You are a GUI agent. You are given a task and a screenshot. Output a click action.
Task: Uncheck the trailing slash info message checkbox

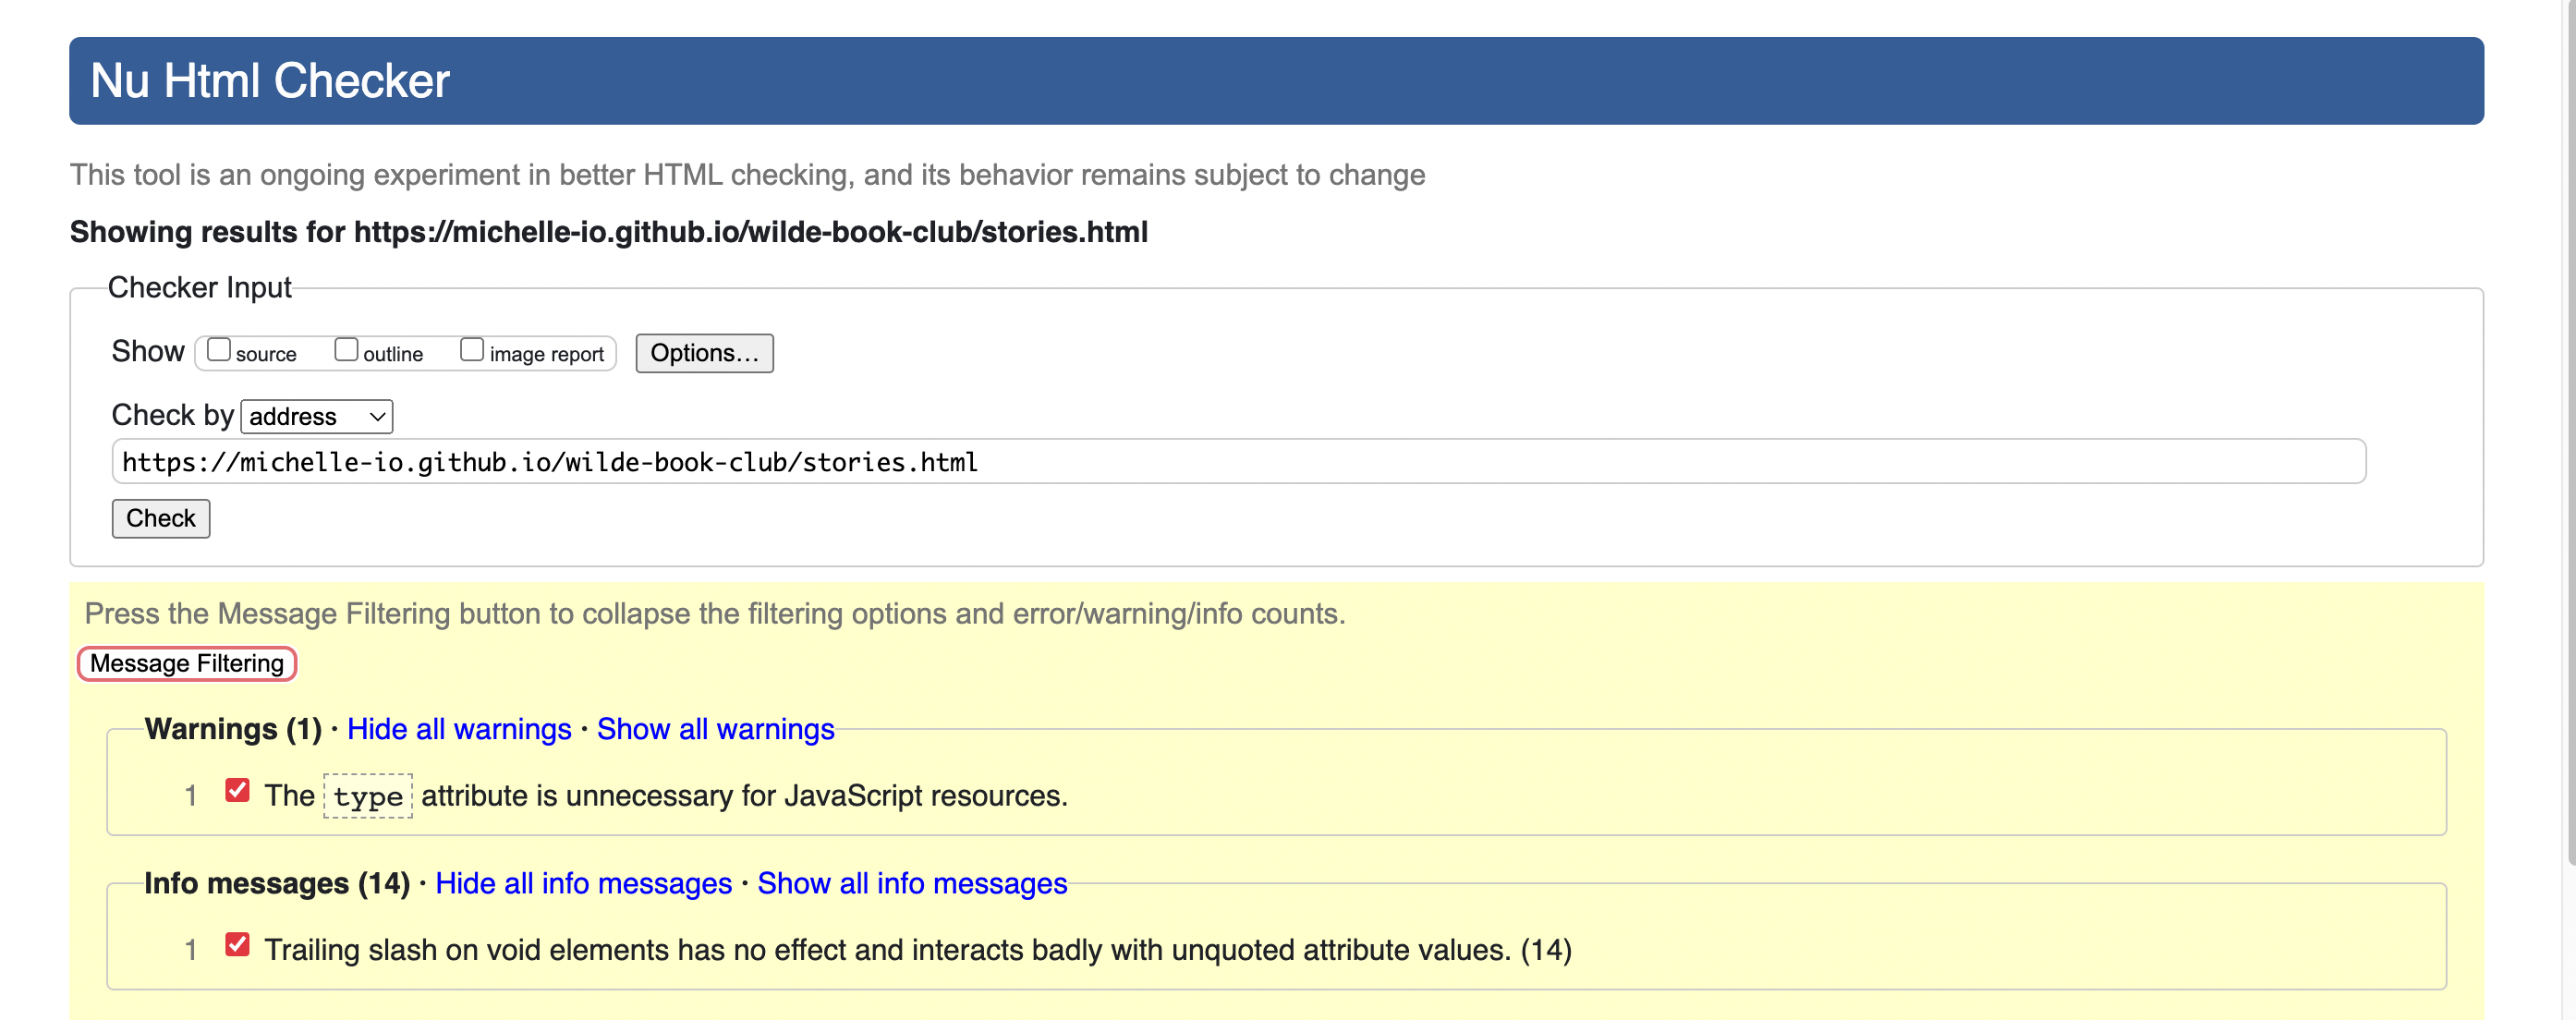click(237, 944)
